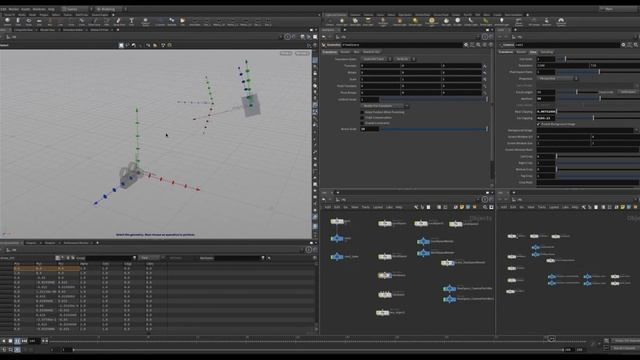Open the spreadsheet Attributes dropdown arrow

coord(263,258)
